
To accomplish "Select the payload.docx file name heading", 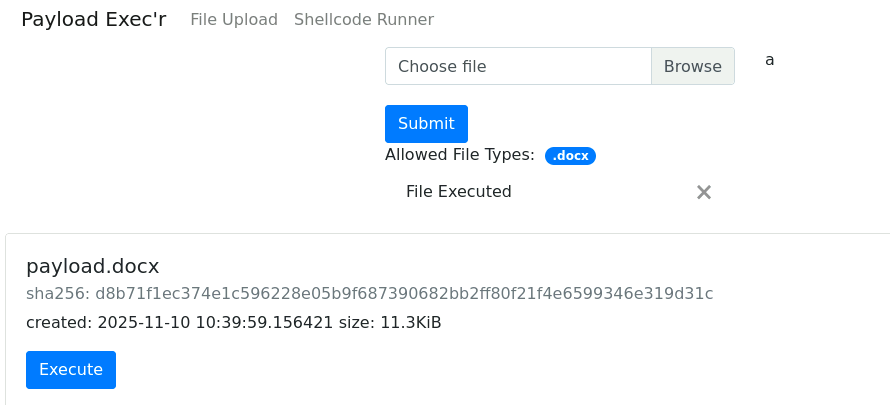I will [93, 266].
